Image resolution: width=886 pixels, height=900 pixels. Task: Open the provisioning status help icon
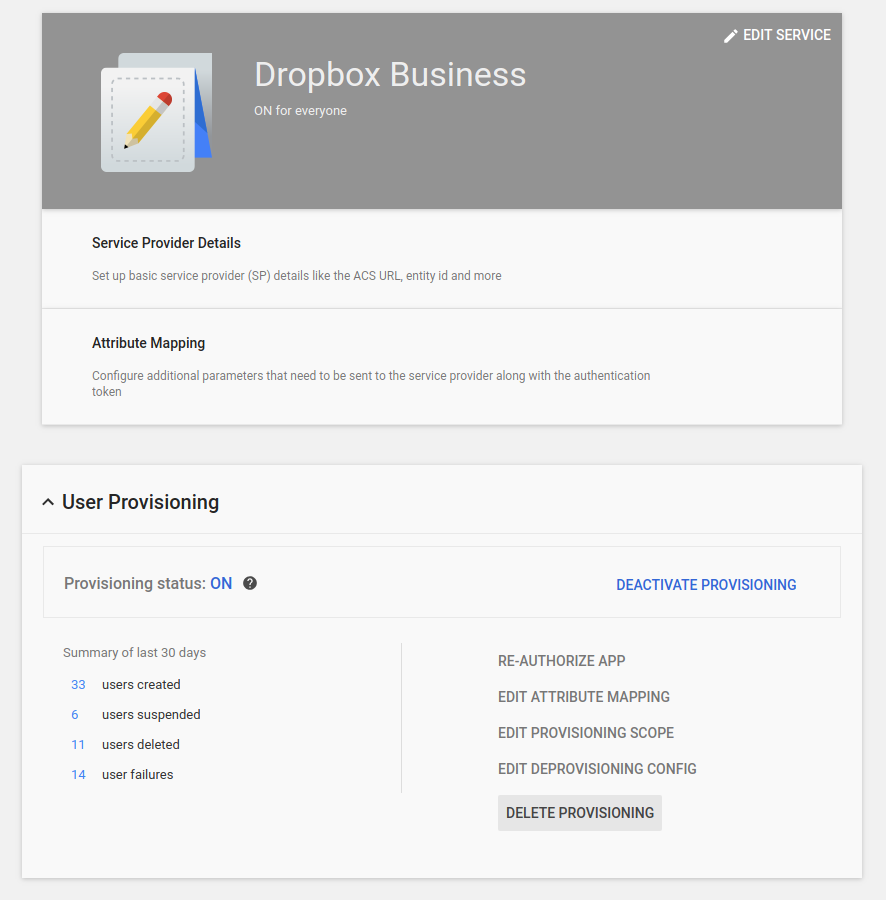(250, 583)
